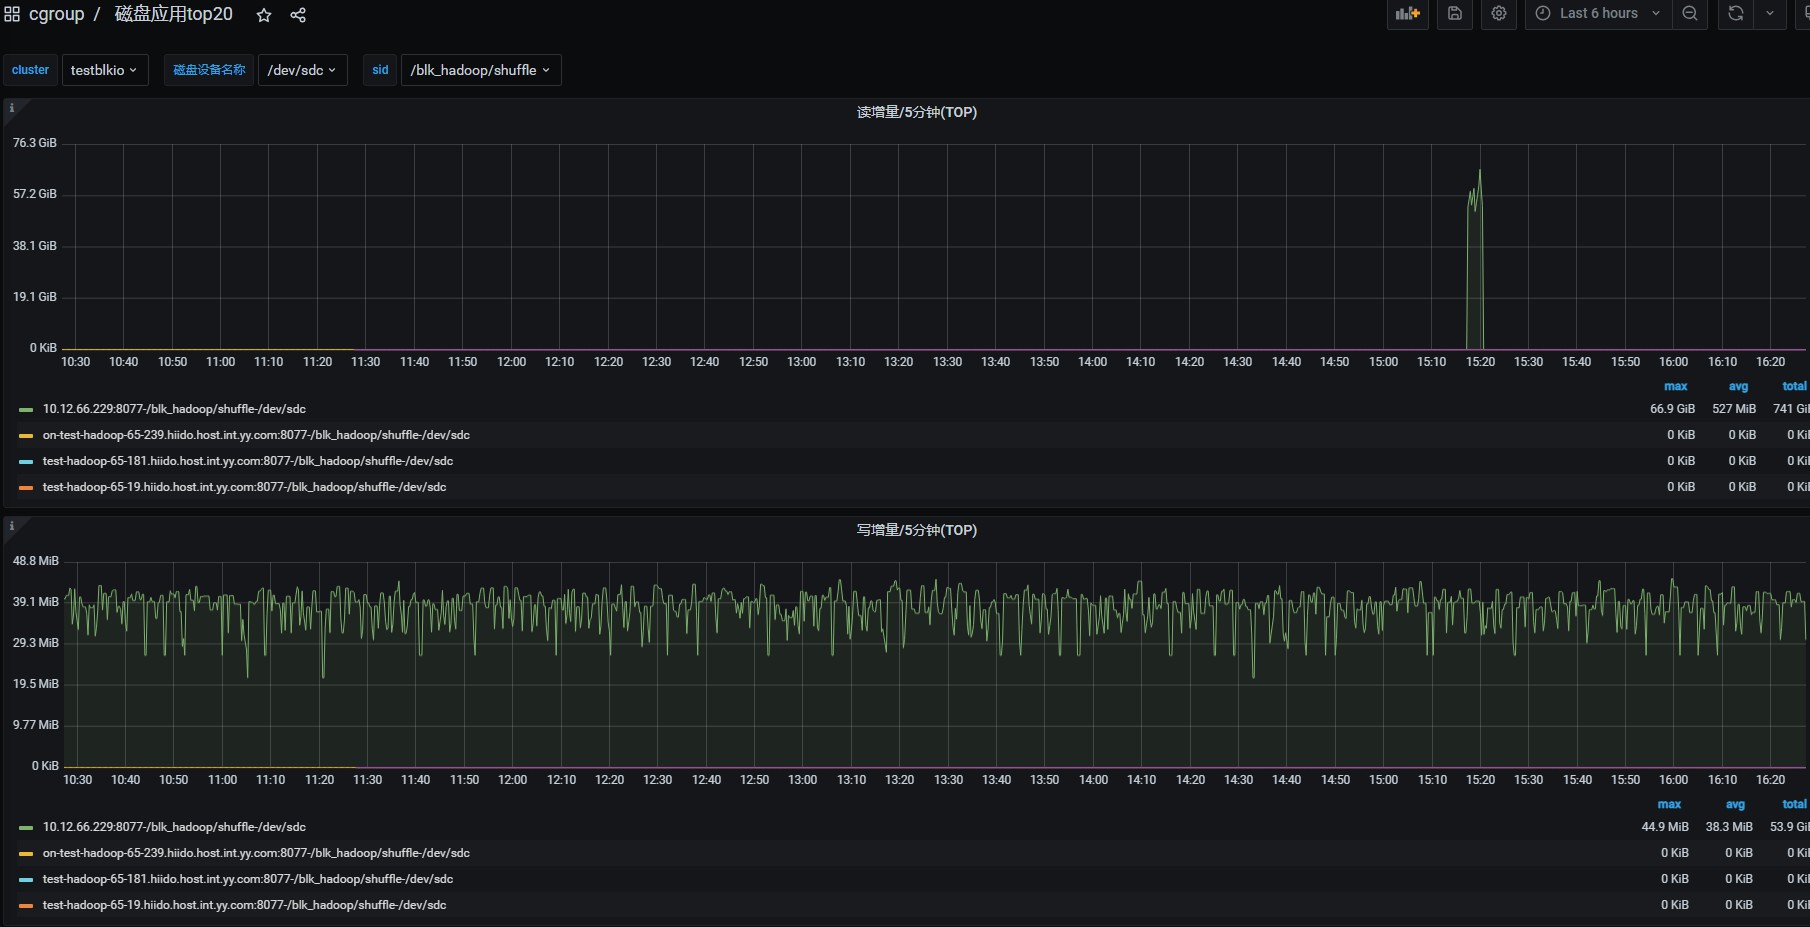Toggle on-test-hadoop-65-239 series in read panel legend
Viewport: 1810px width, 927px height.
pyautogui.click(x=255, y=435)
